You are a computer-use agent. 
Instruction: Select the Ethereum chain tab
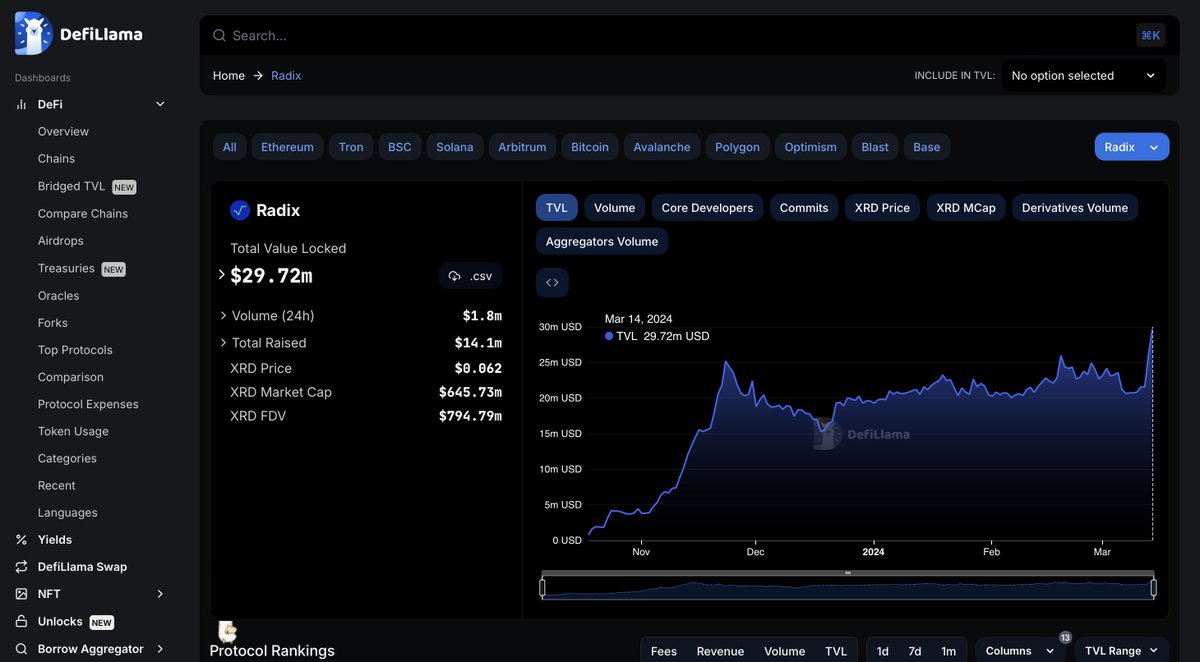287,147
